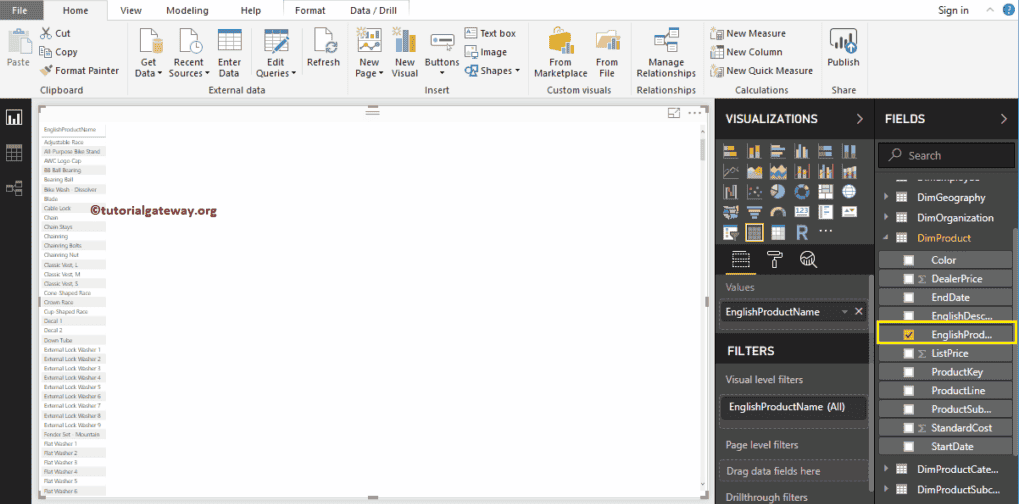Insert a Text box
The height and width of the screenshot is (504, 1019).
490,33
